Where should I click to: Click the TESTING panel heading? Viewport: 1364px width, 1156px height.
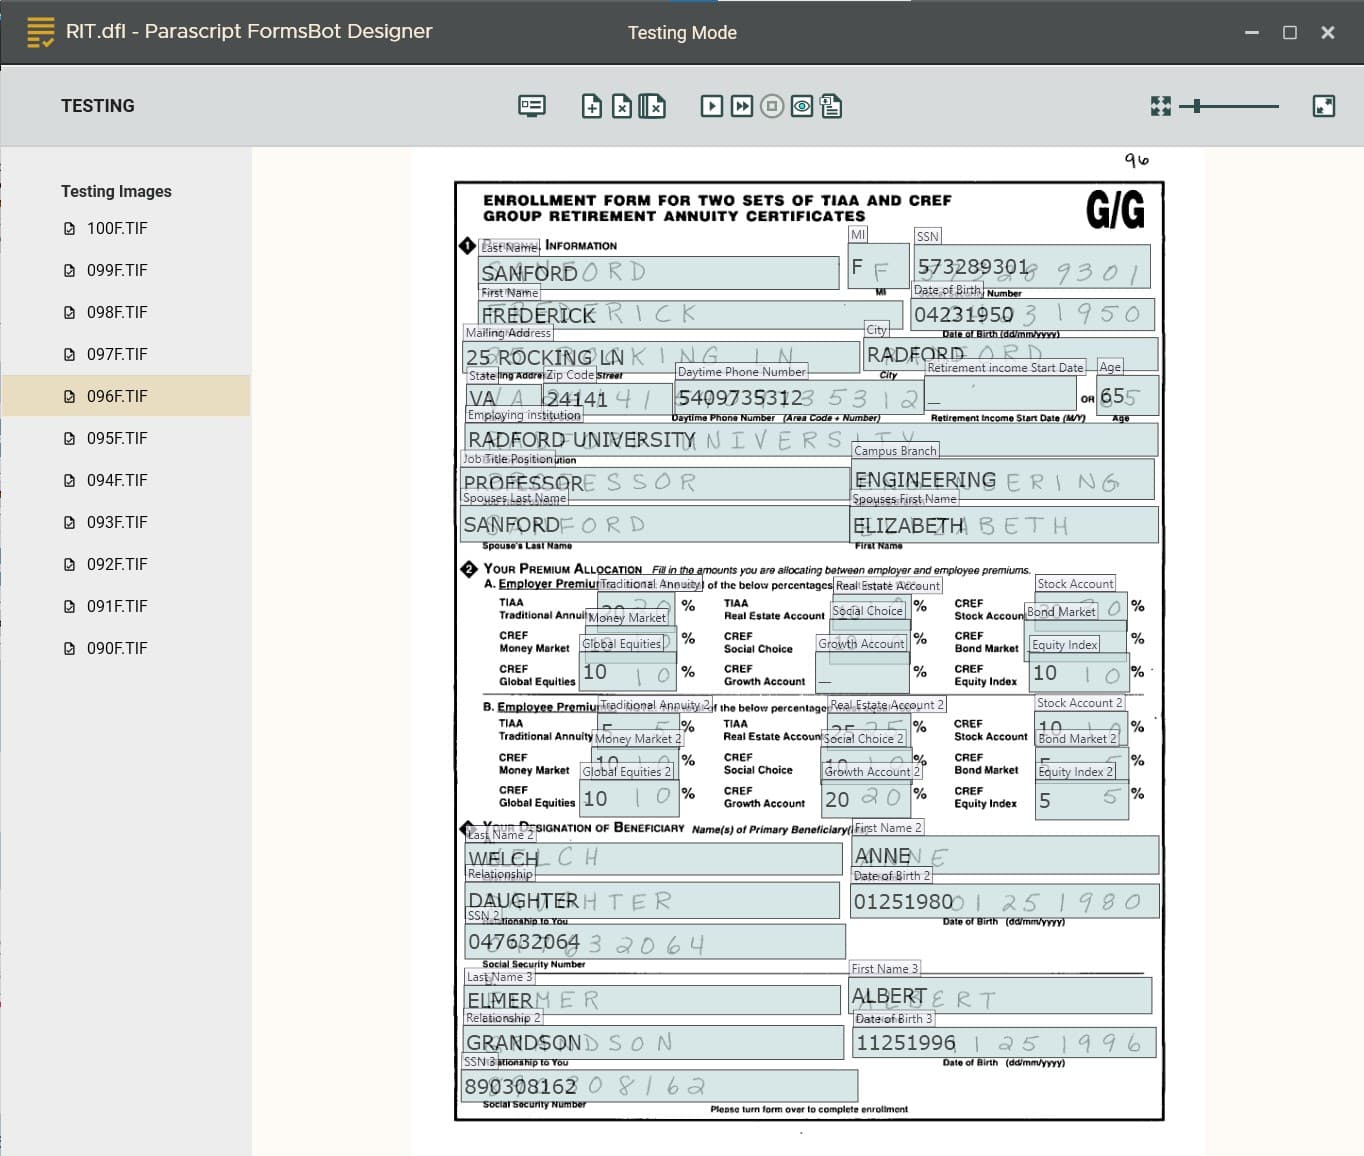(x=98, y=106)
